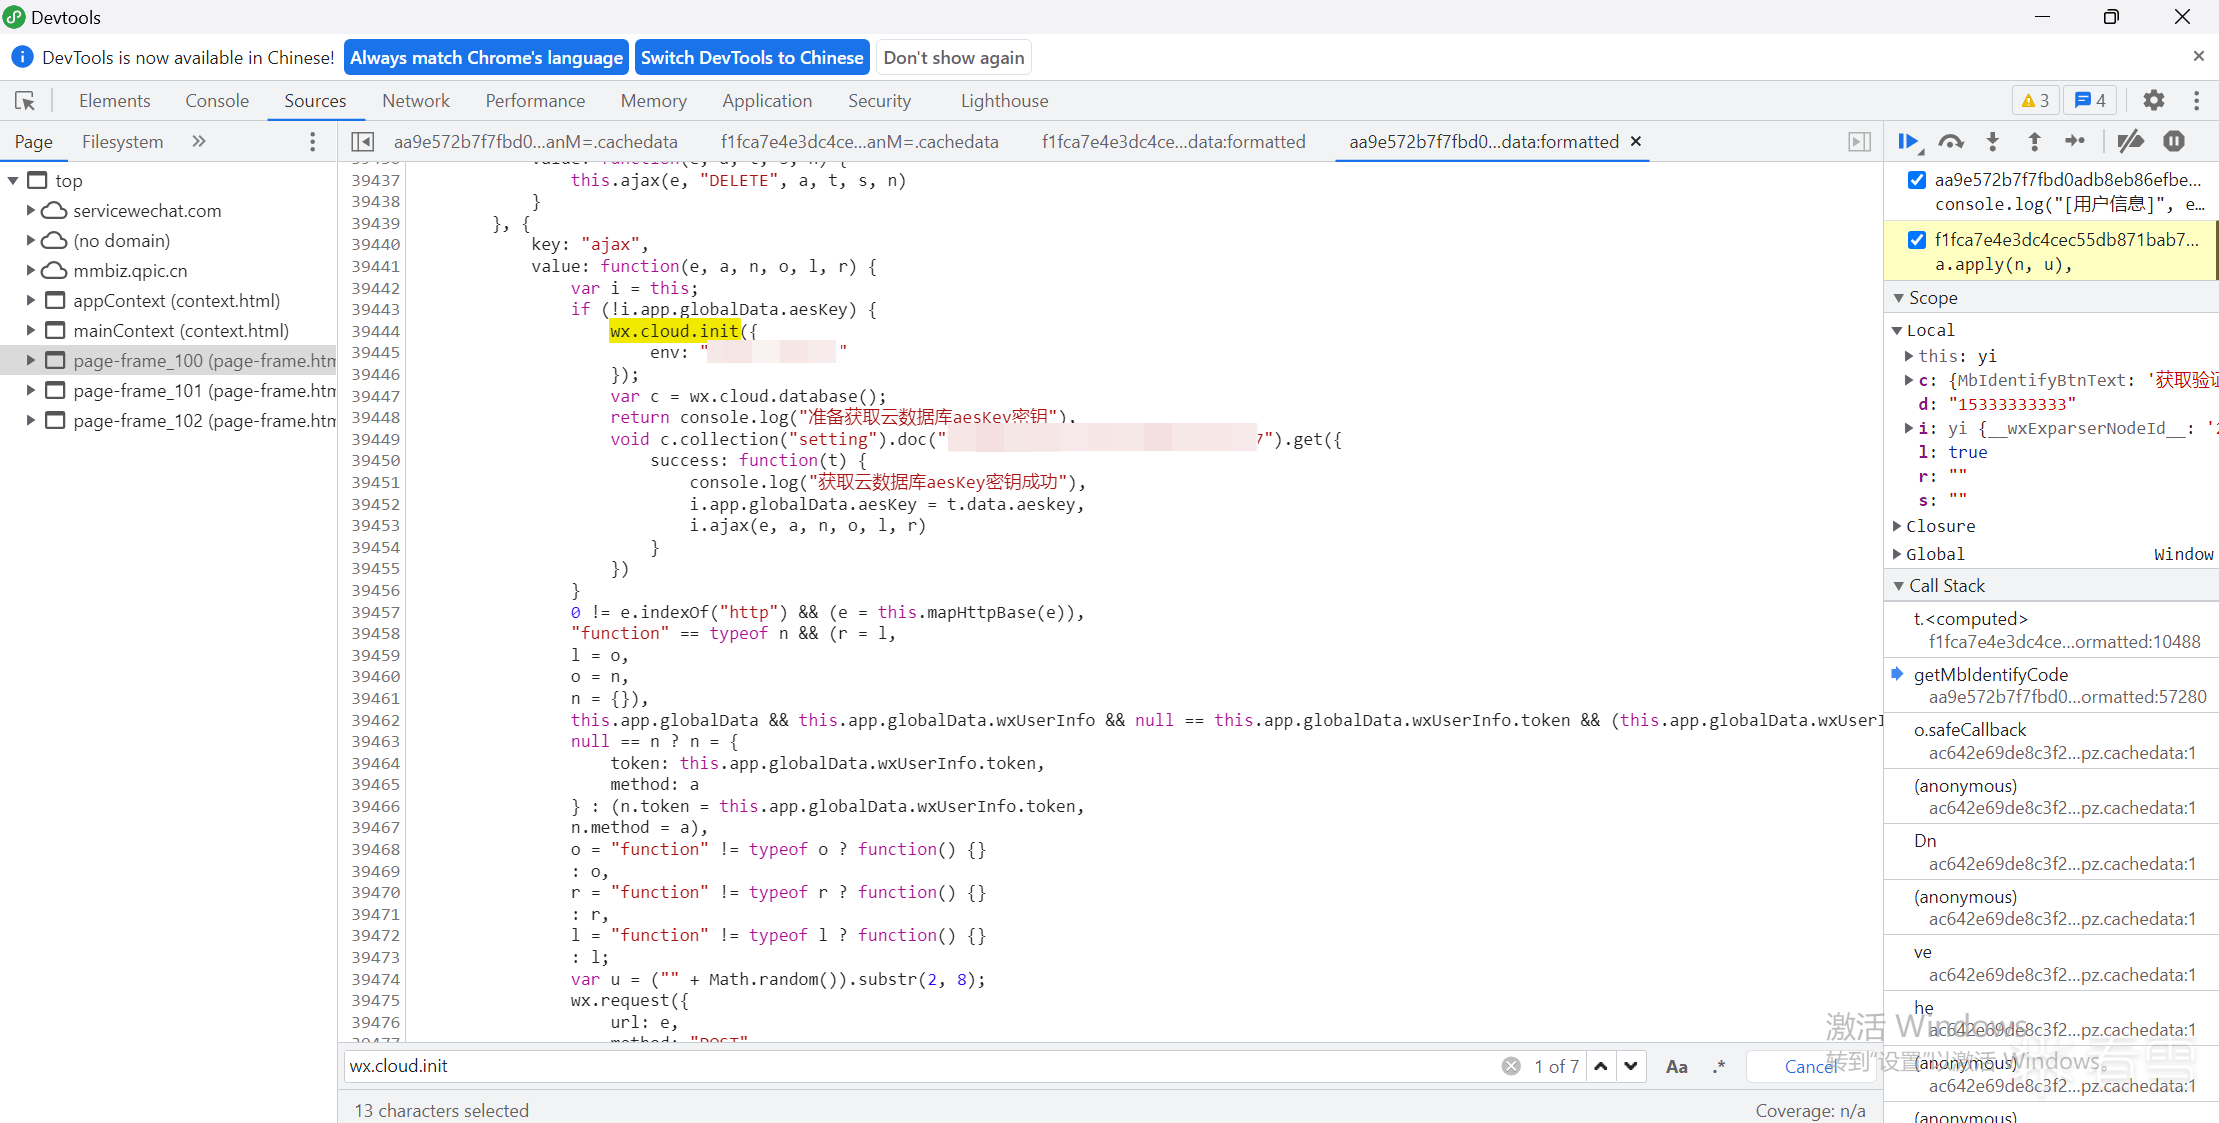Open the Filesystem navigator tab

(x=122, y=142)
